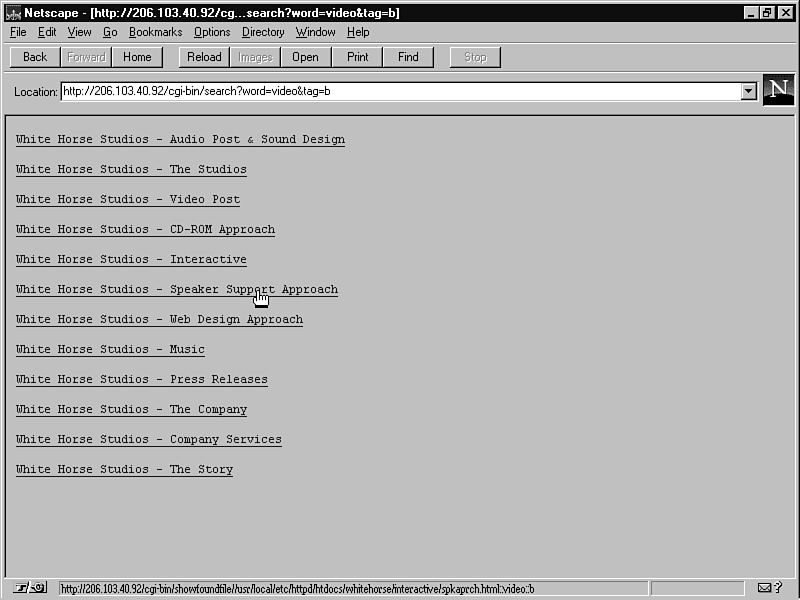Click the Netscape N logo icon
800x600 pixels.
coord(779,90)
